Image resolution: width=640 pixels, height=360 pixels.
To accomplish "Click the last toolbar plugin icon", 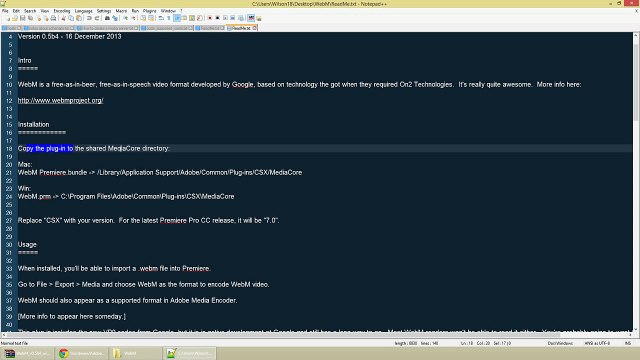I will point(258,18).
